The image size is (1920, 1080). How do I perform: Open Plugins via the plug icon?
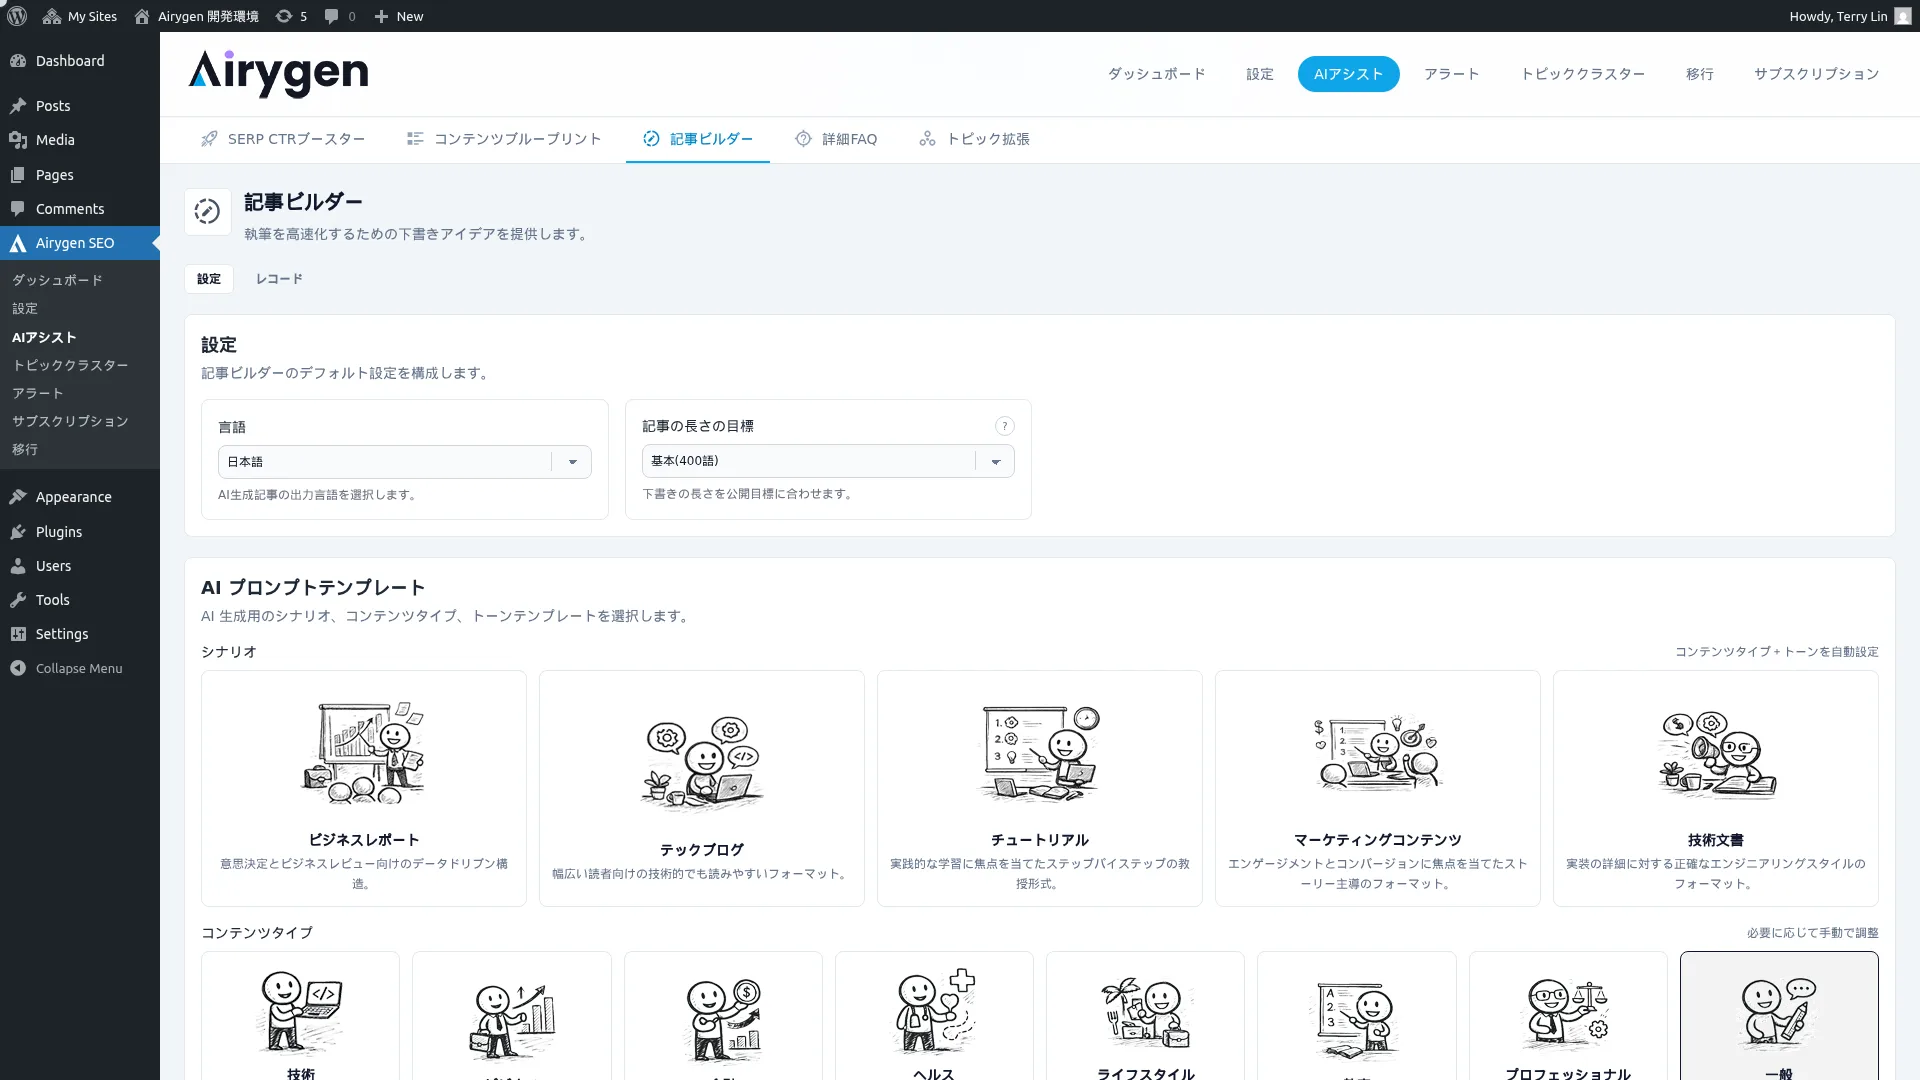(x=18, y=532)
